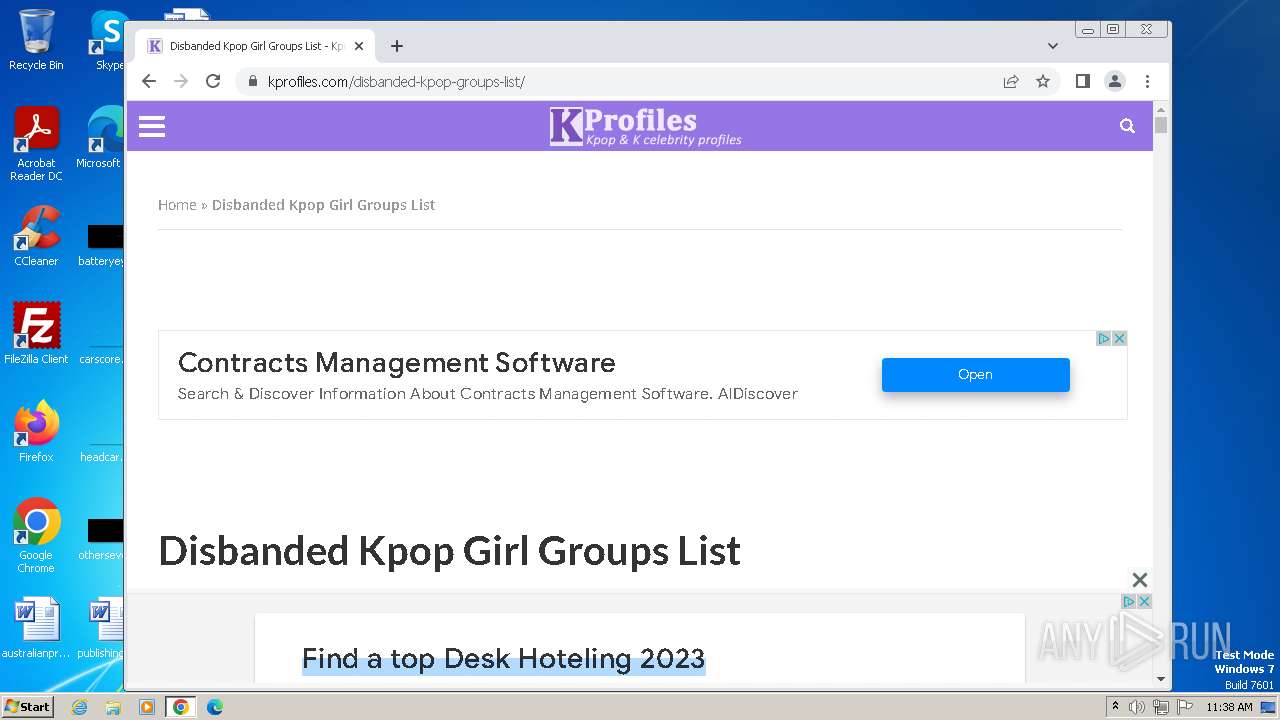Screen dimensions: 1280x720
Task: Open the volume speaker tray icon
Action: (1137, 707)
